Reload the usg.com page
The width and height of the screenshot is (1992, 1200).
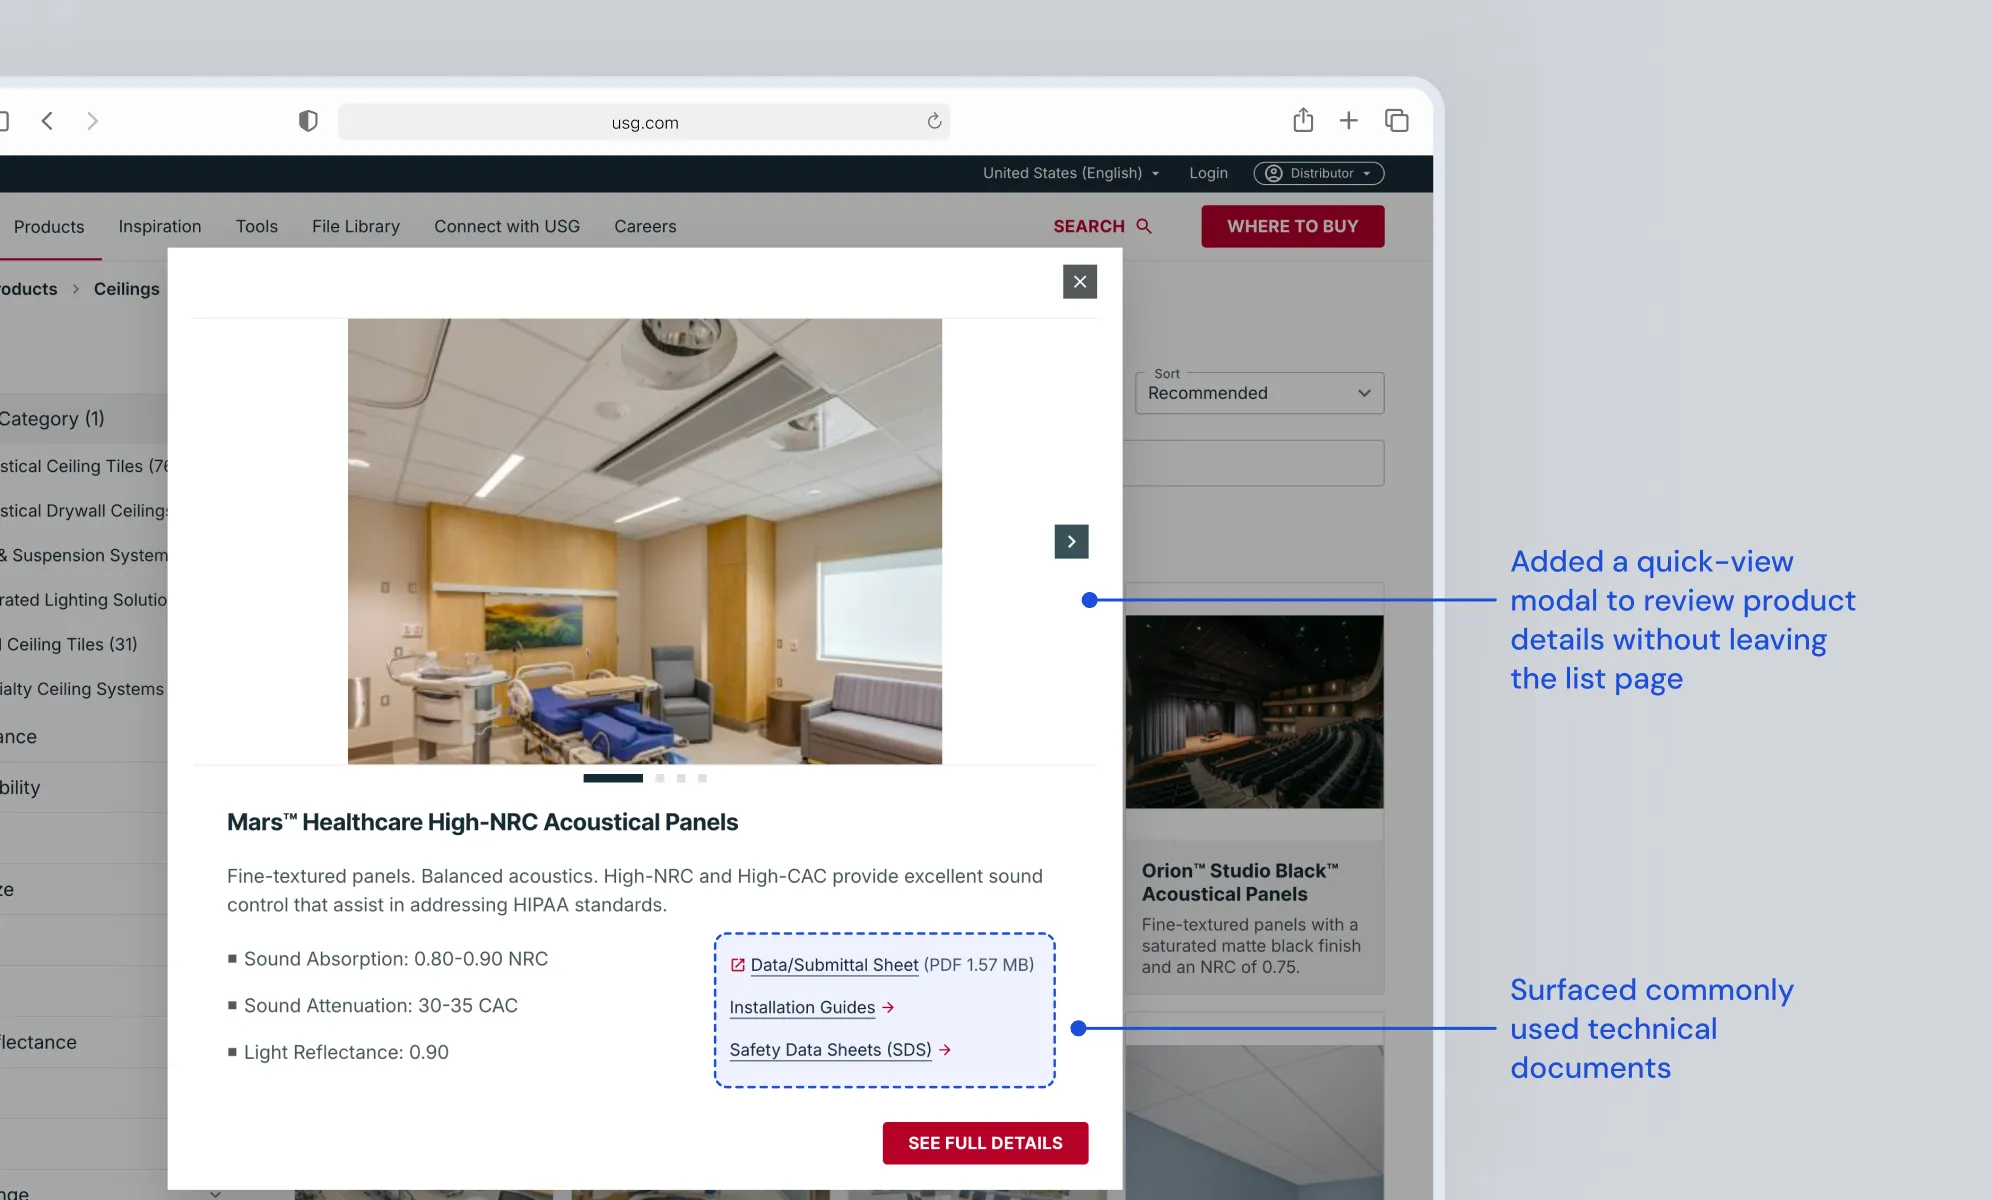click(x=934, y=121)
